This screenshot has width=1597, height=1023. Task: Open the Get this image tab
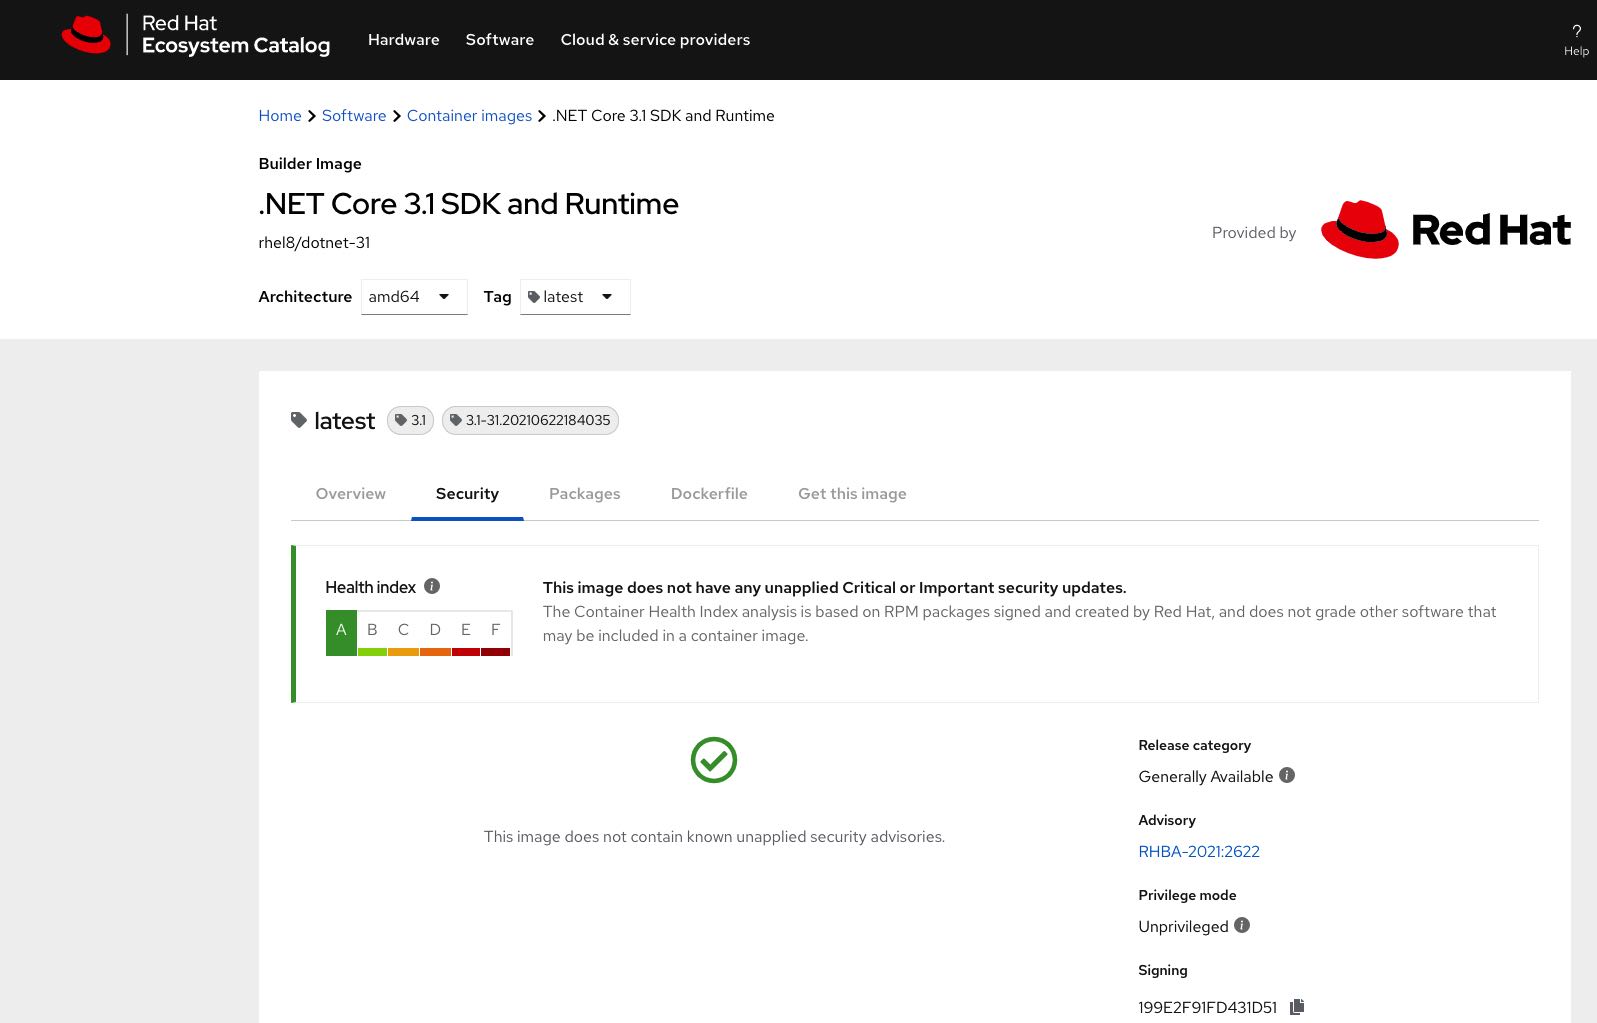(852, 494)
